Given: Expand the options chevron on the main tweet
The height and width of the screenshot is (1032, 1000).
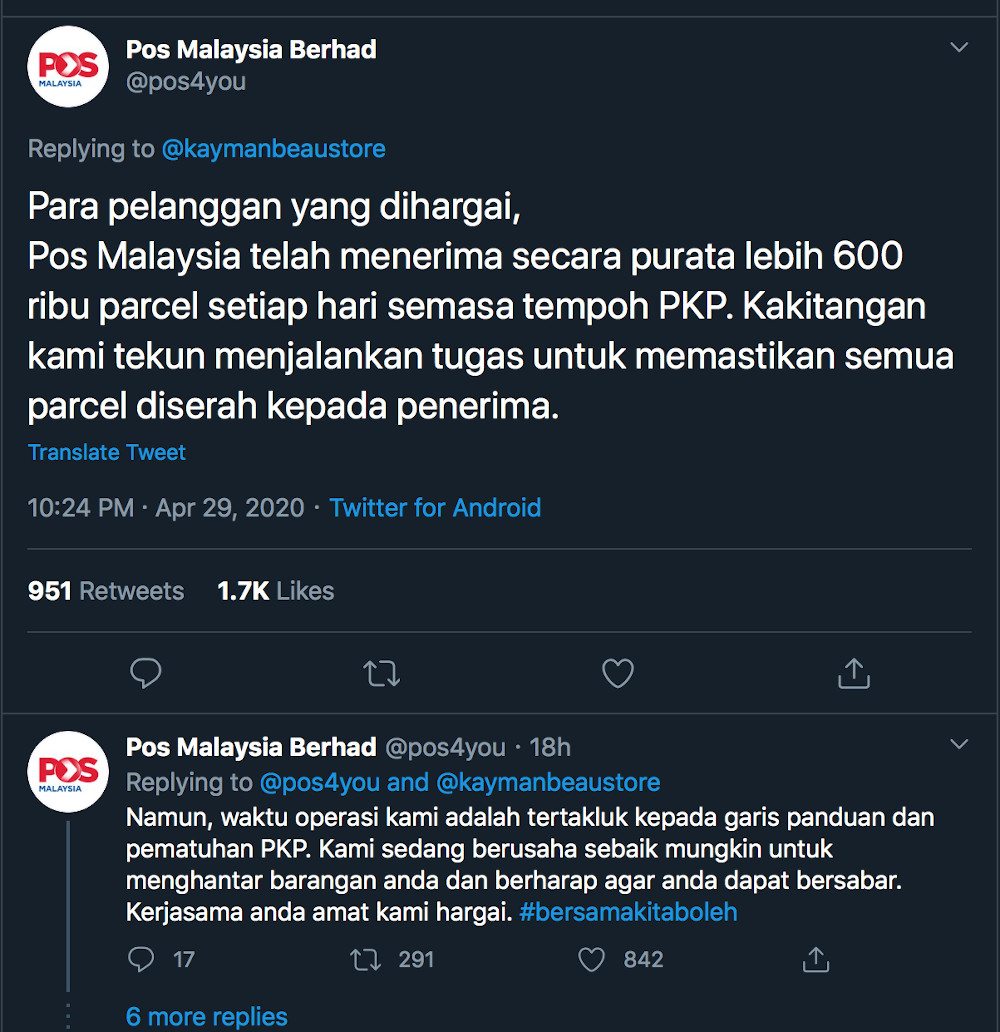Looking at the screenshot, I should pos(959,46).
